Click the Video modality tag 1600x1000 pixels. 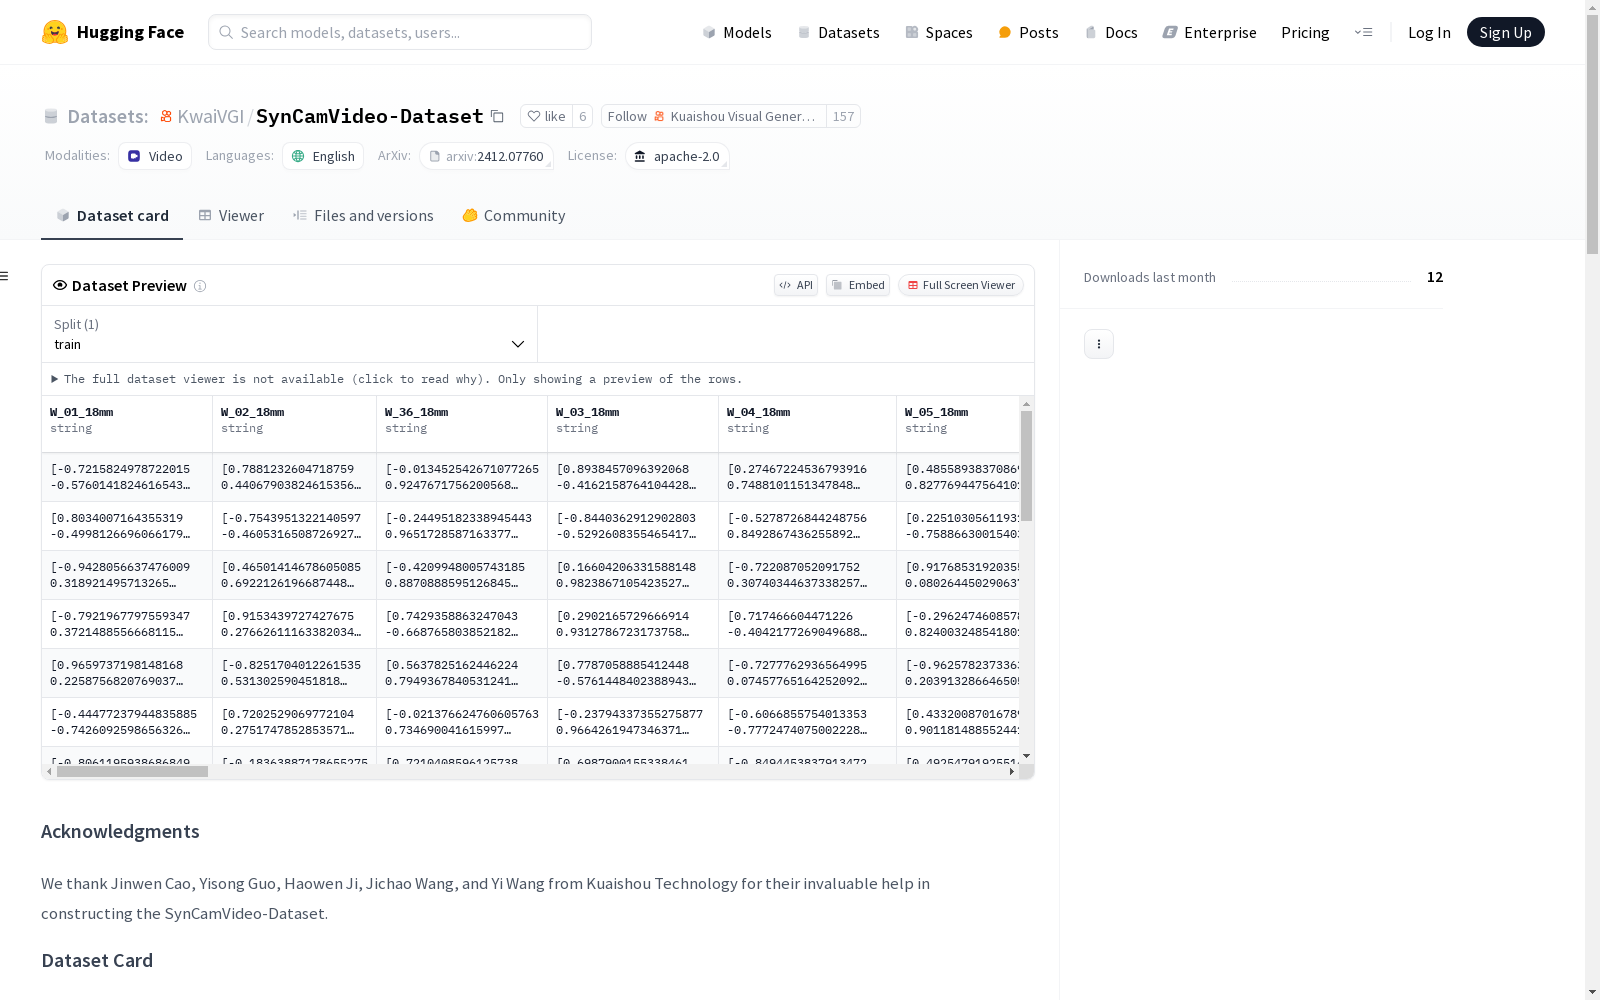pos(155,156)
